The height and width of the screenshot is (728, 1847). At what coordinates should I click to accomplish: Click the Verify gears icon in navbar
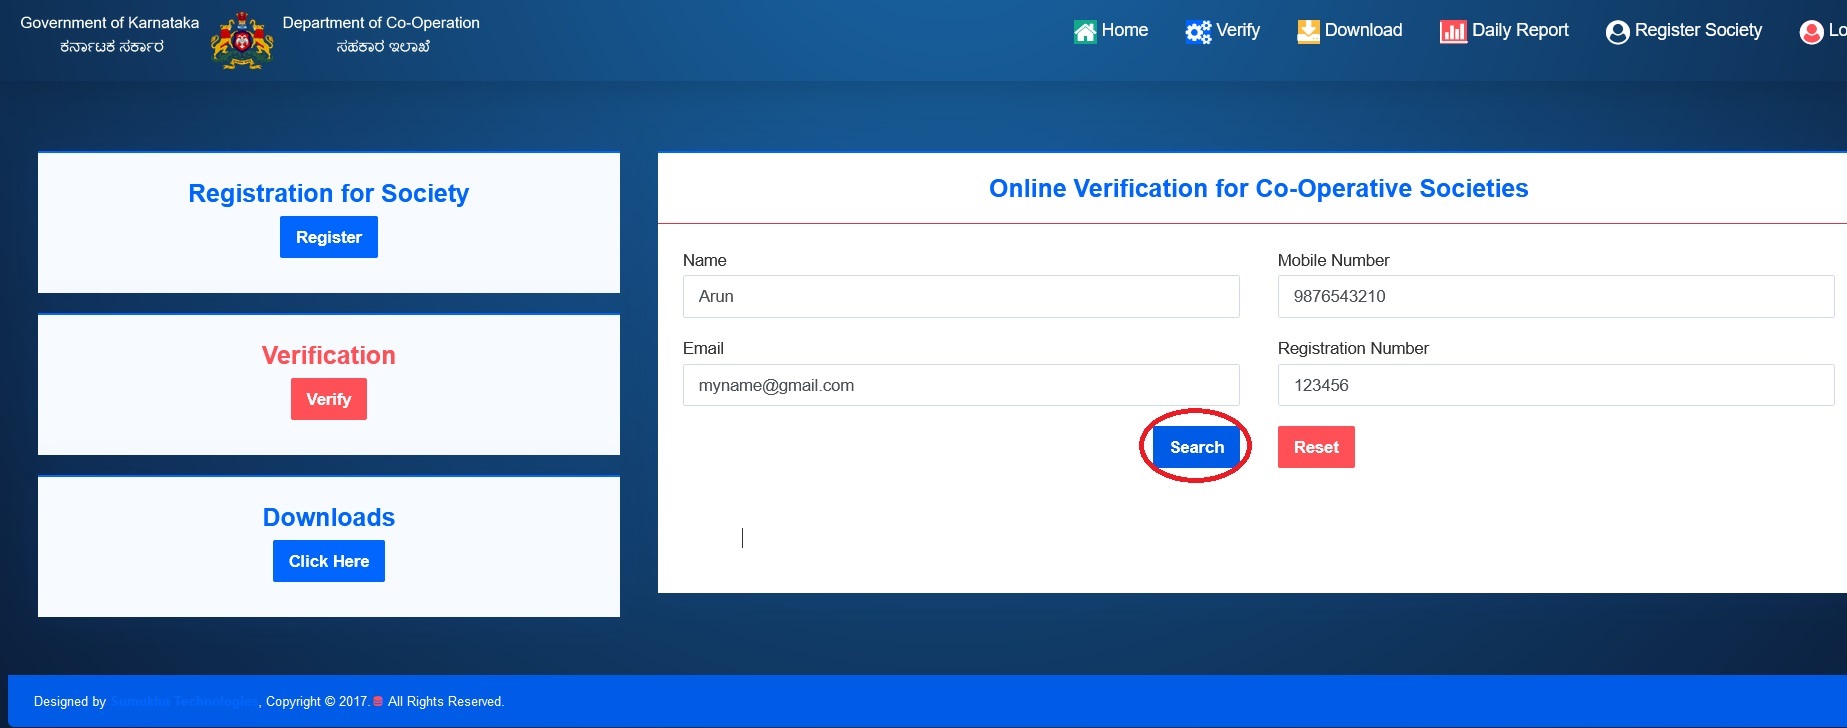pyautogui.click(x=1197, y=32)
